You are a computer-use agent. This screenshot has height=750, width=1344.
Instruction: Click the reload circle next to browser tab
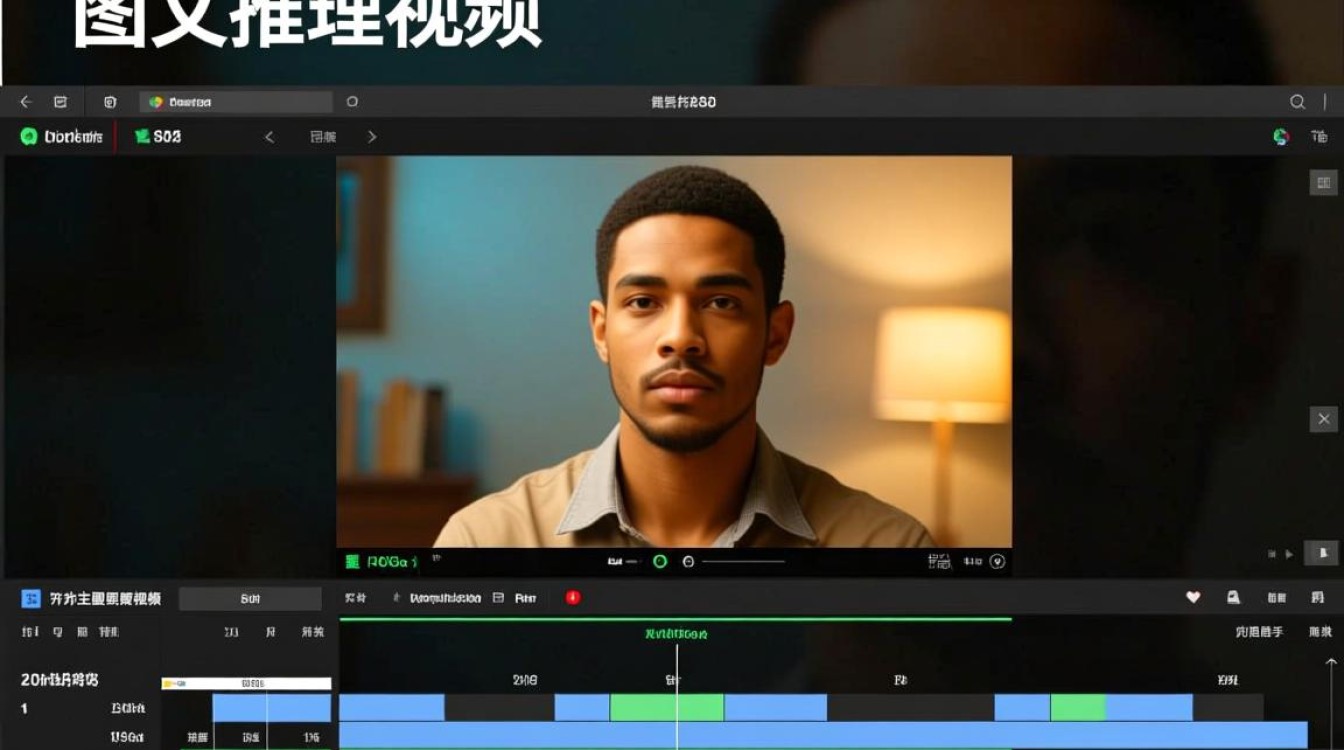point(352,102)
